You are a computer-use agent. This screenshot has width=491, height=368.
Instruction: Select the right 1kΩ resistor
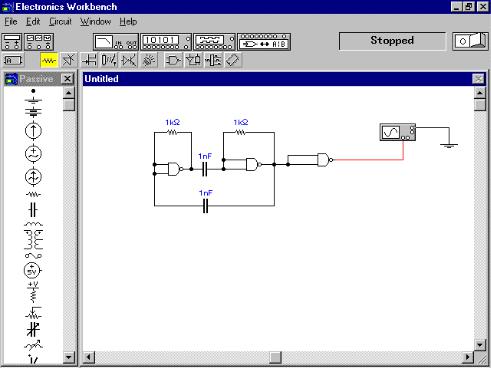pyautogui.click(x=240, y=132)
